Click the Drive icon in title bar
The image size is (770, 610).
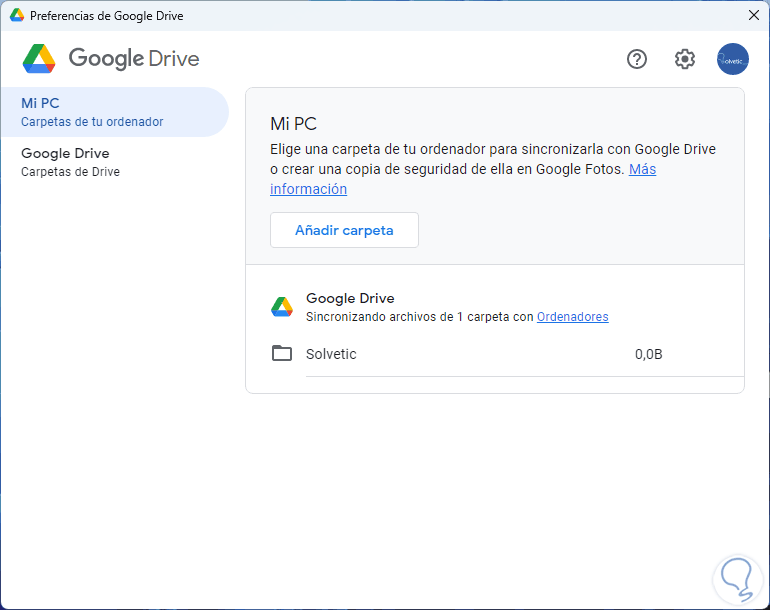pyautogui.click(x=17, y=15)
